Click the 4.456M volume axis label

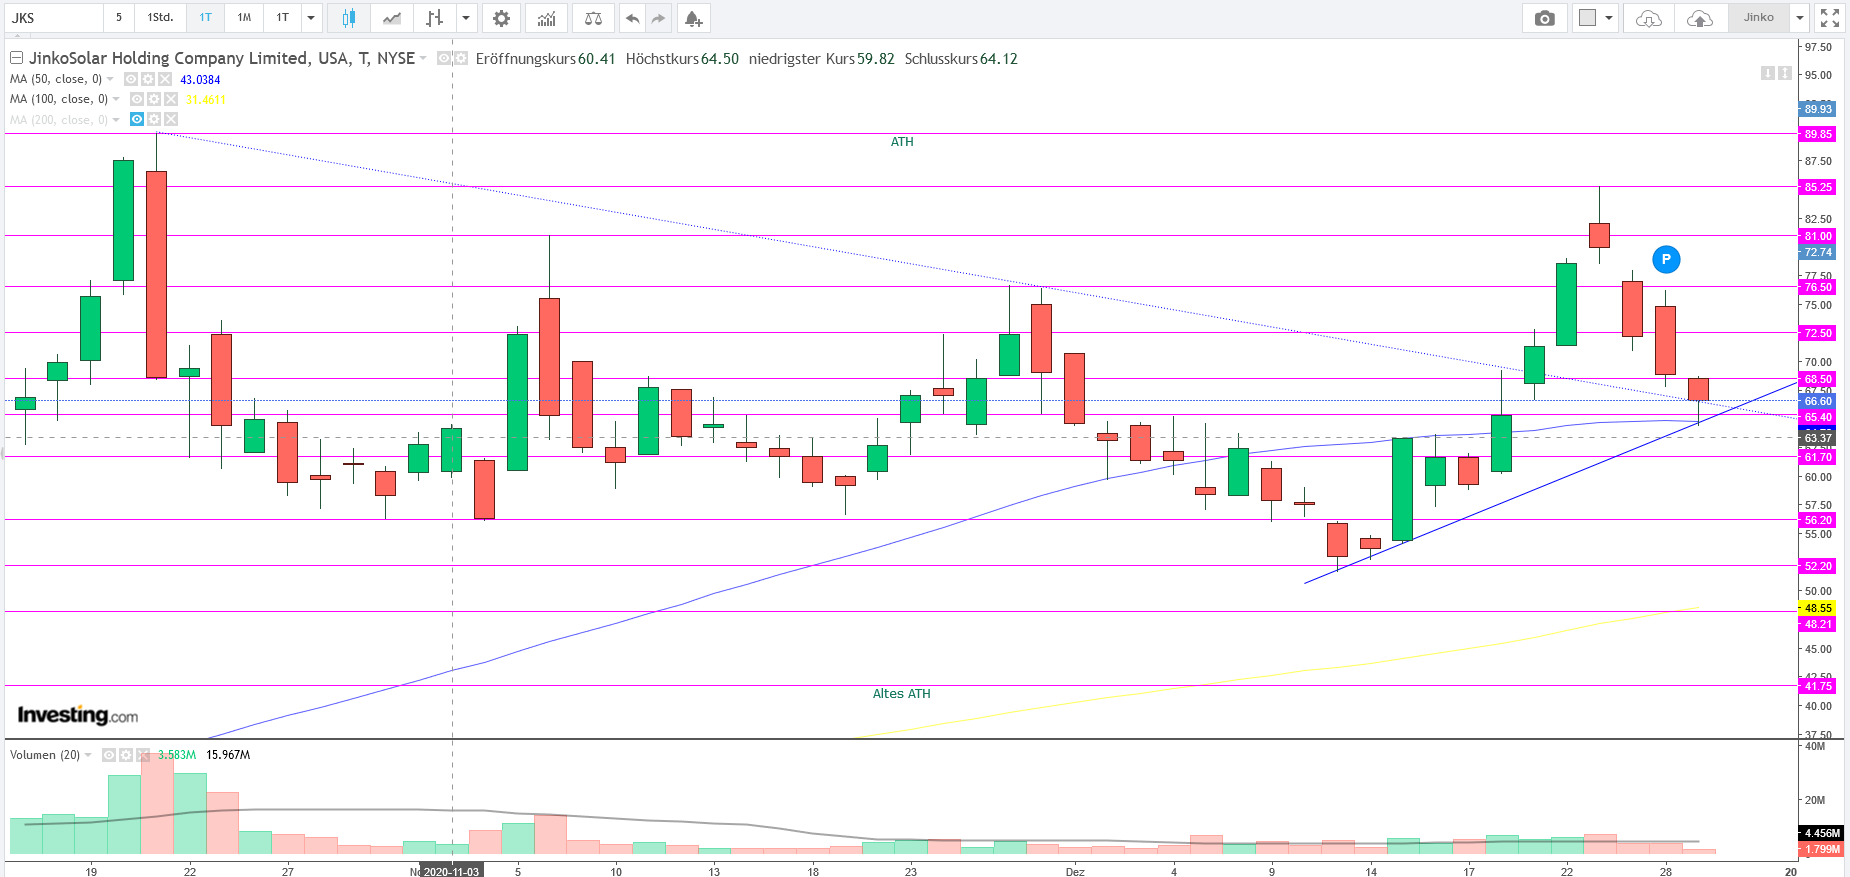tap(1821, 833)
